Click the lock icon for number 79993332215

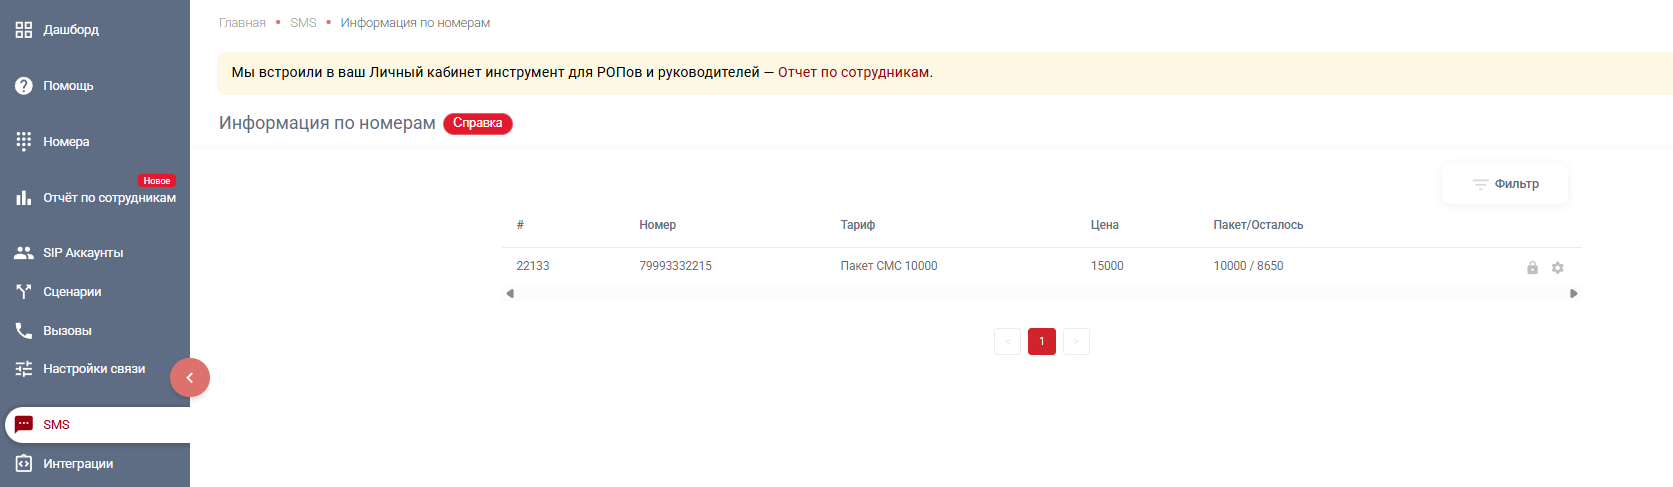(1532, 268)
